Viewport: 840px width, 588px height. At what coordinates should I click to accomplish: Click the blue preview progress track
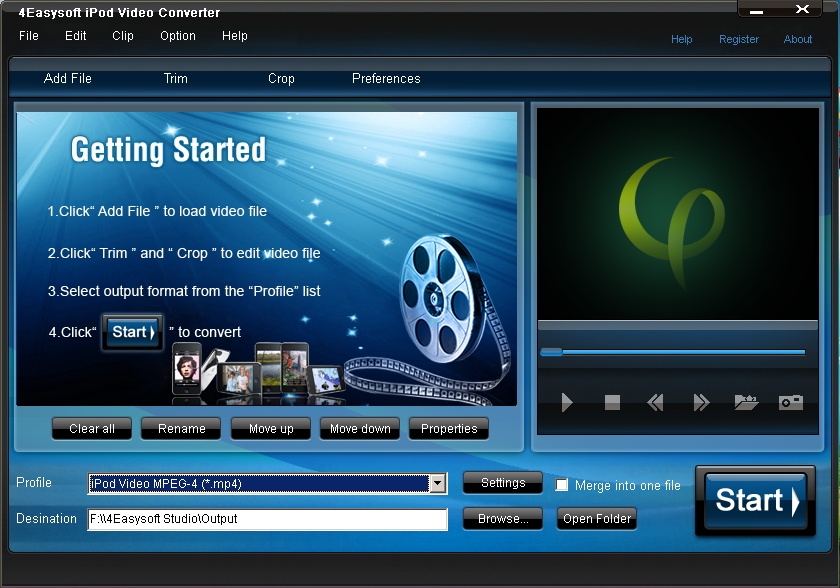click(684, 352)
